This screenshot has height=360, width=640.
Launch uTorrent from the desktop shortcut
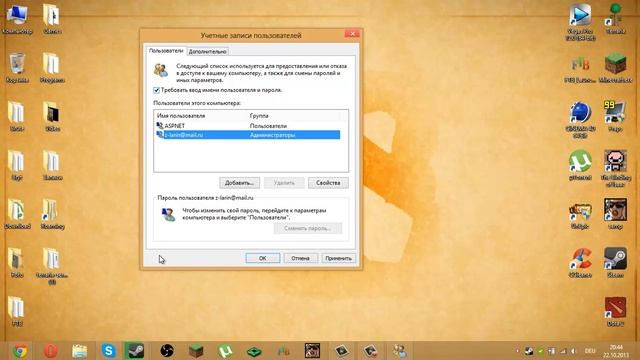pyautogui.click(x=580, y=165)
